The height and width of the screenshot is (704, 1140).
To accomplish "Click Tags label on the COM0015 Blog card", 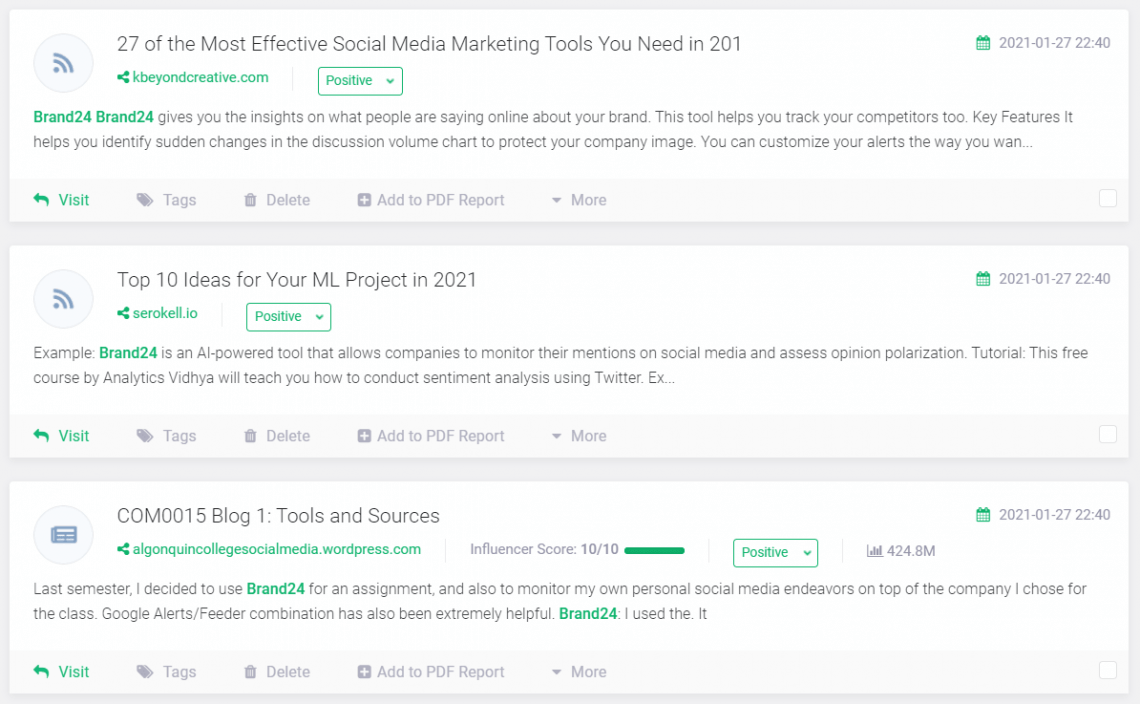I will click(x=180, y=672).
